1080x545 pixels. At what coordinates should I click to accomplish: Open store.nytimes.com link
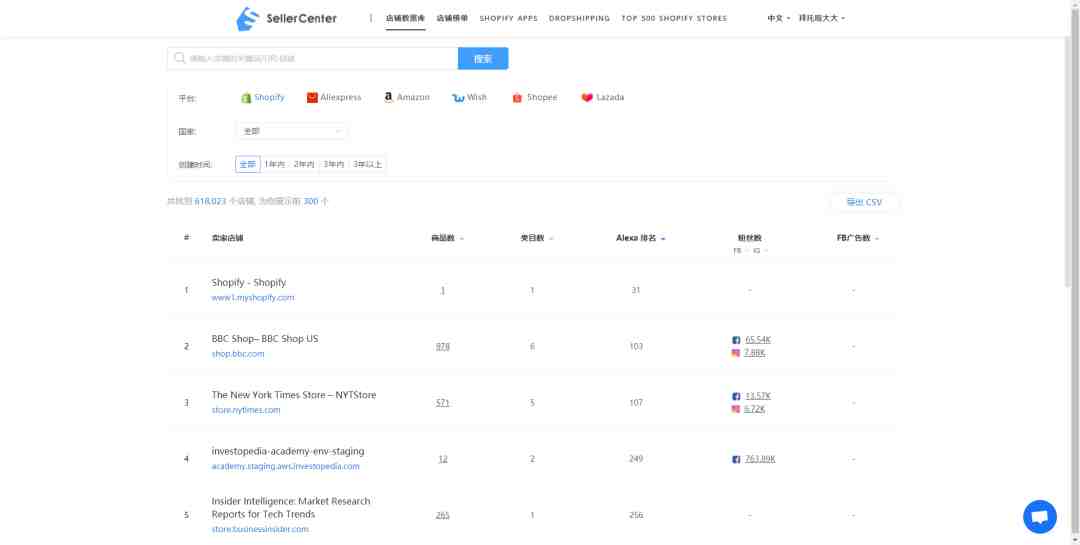[x=246, y=410]
